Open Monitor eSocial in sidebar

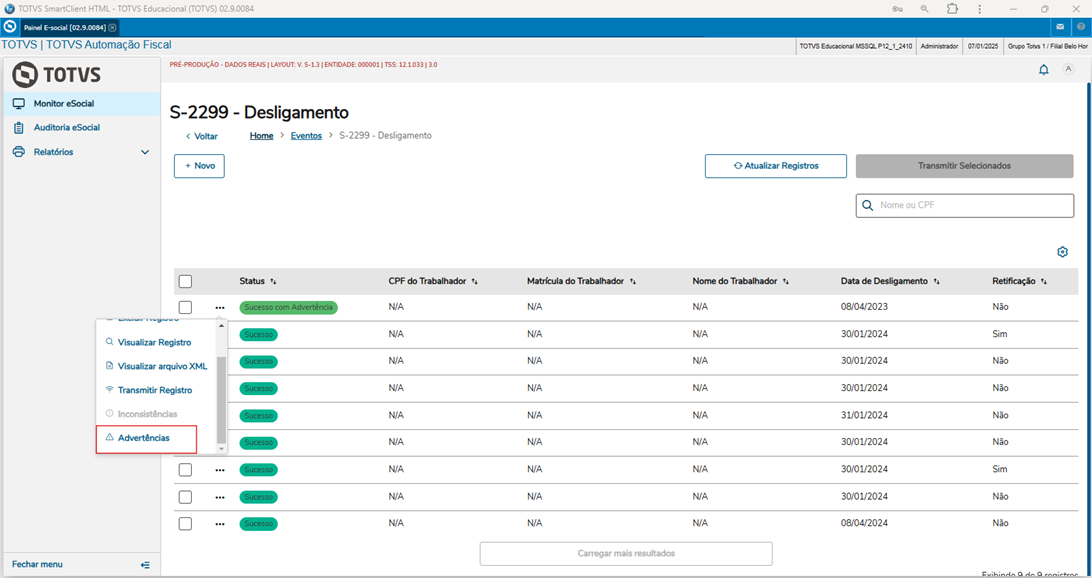click(x=82, y=104)
